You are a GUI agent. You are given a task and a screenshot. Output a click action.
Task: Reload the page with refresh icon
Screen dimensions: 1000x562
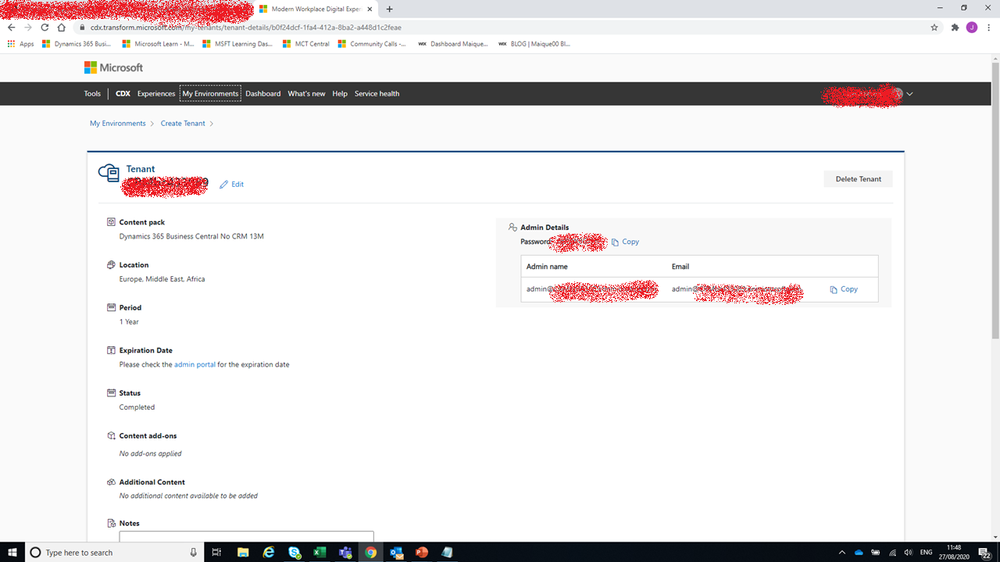pyautogui.click(x=45, y=27)
